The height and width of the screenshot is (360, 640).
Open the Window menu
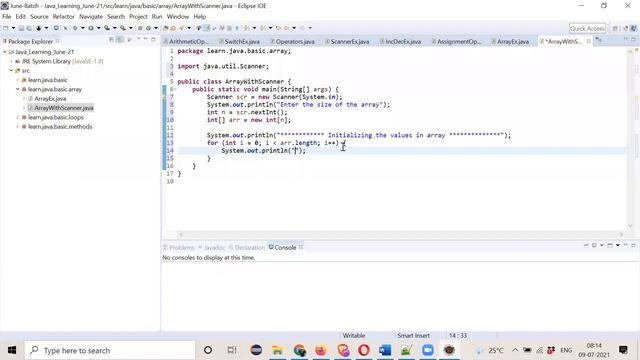point(178,16)
